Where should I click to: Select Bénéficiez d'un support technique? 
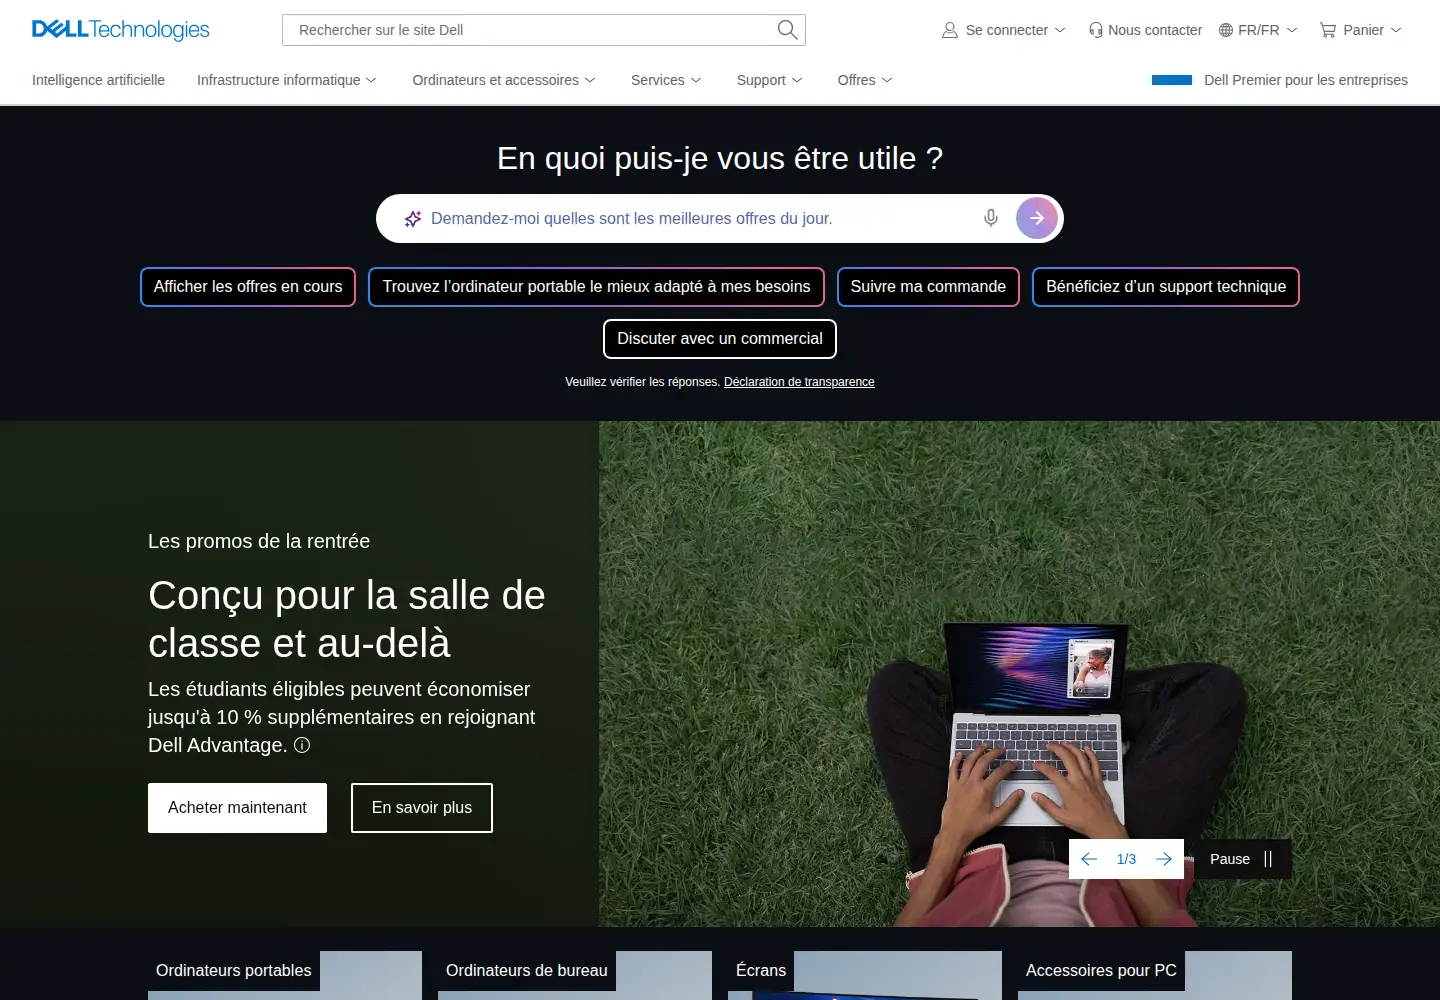pyautogui.click(x=1166, y=287)
